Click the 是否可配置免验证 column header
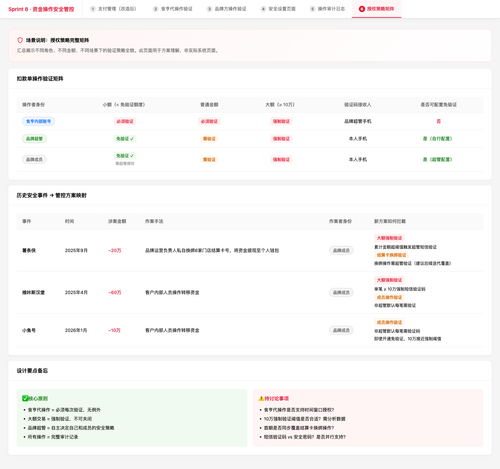The width and height of the screenshot is (500, 469). tap(439, 105)
